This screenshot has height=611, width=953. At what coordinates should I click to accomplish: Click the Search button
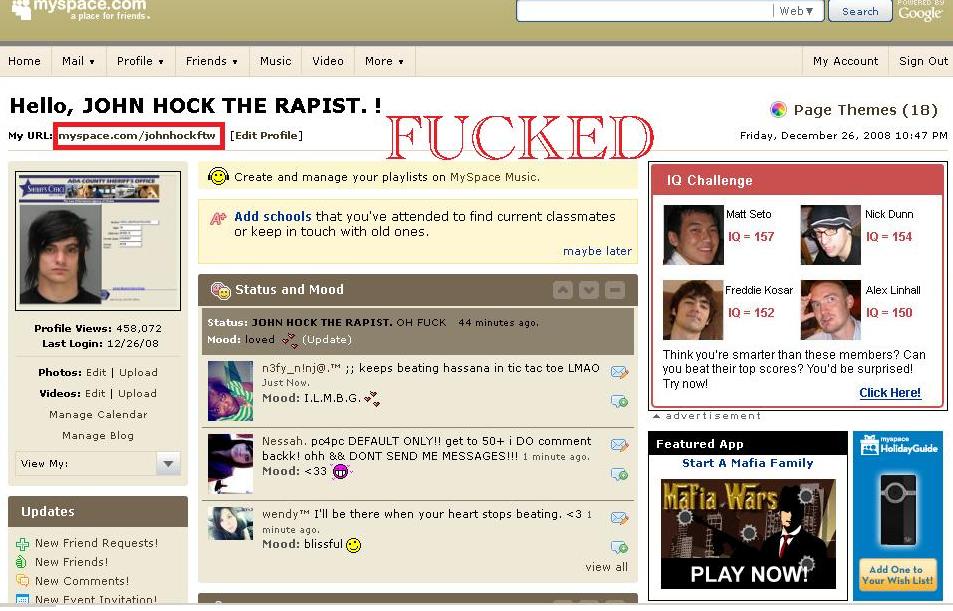(x=860, y=11)
